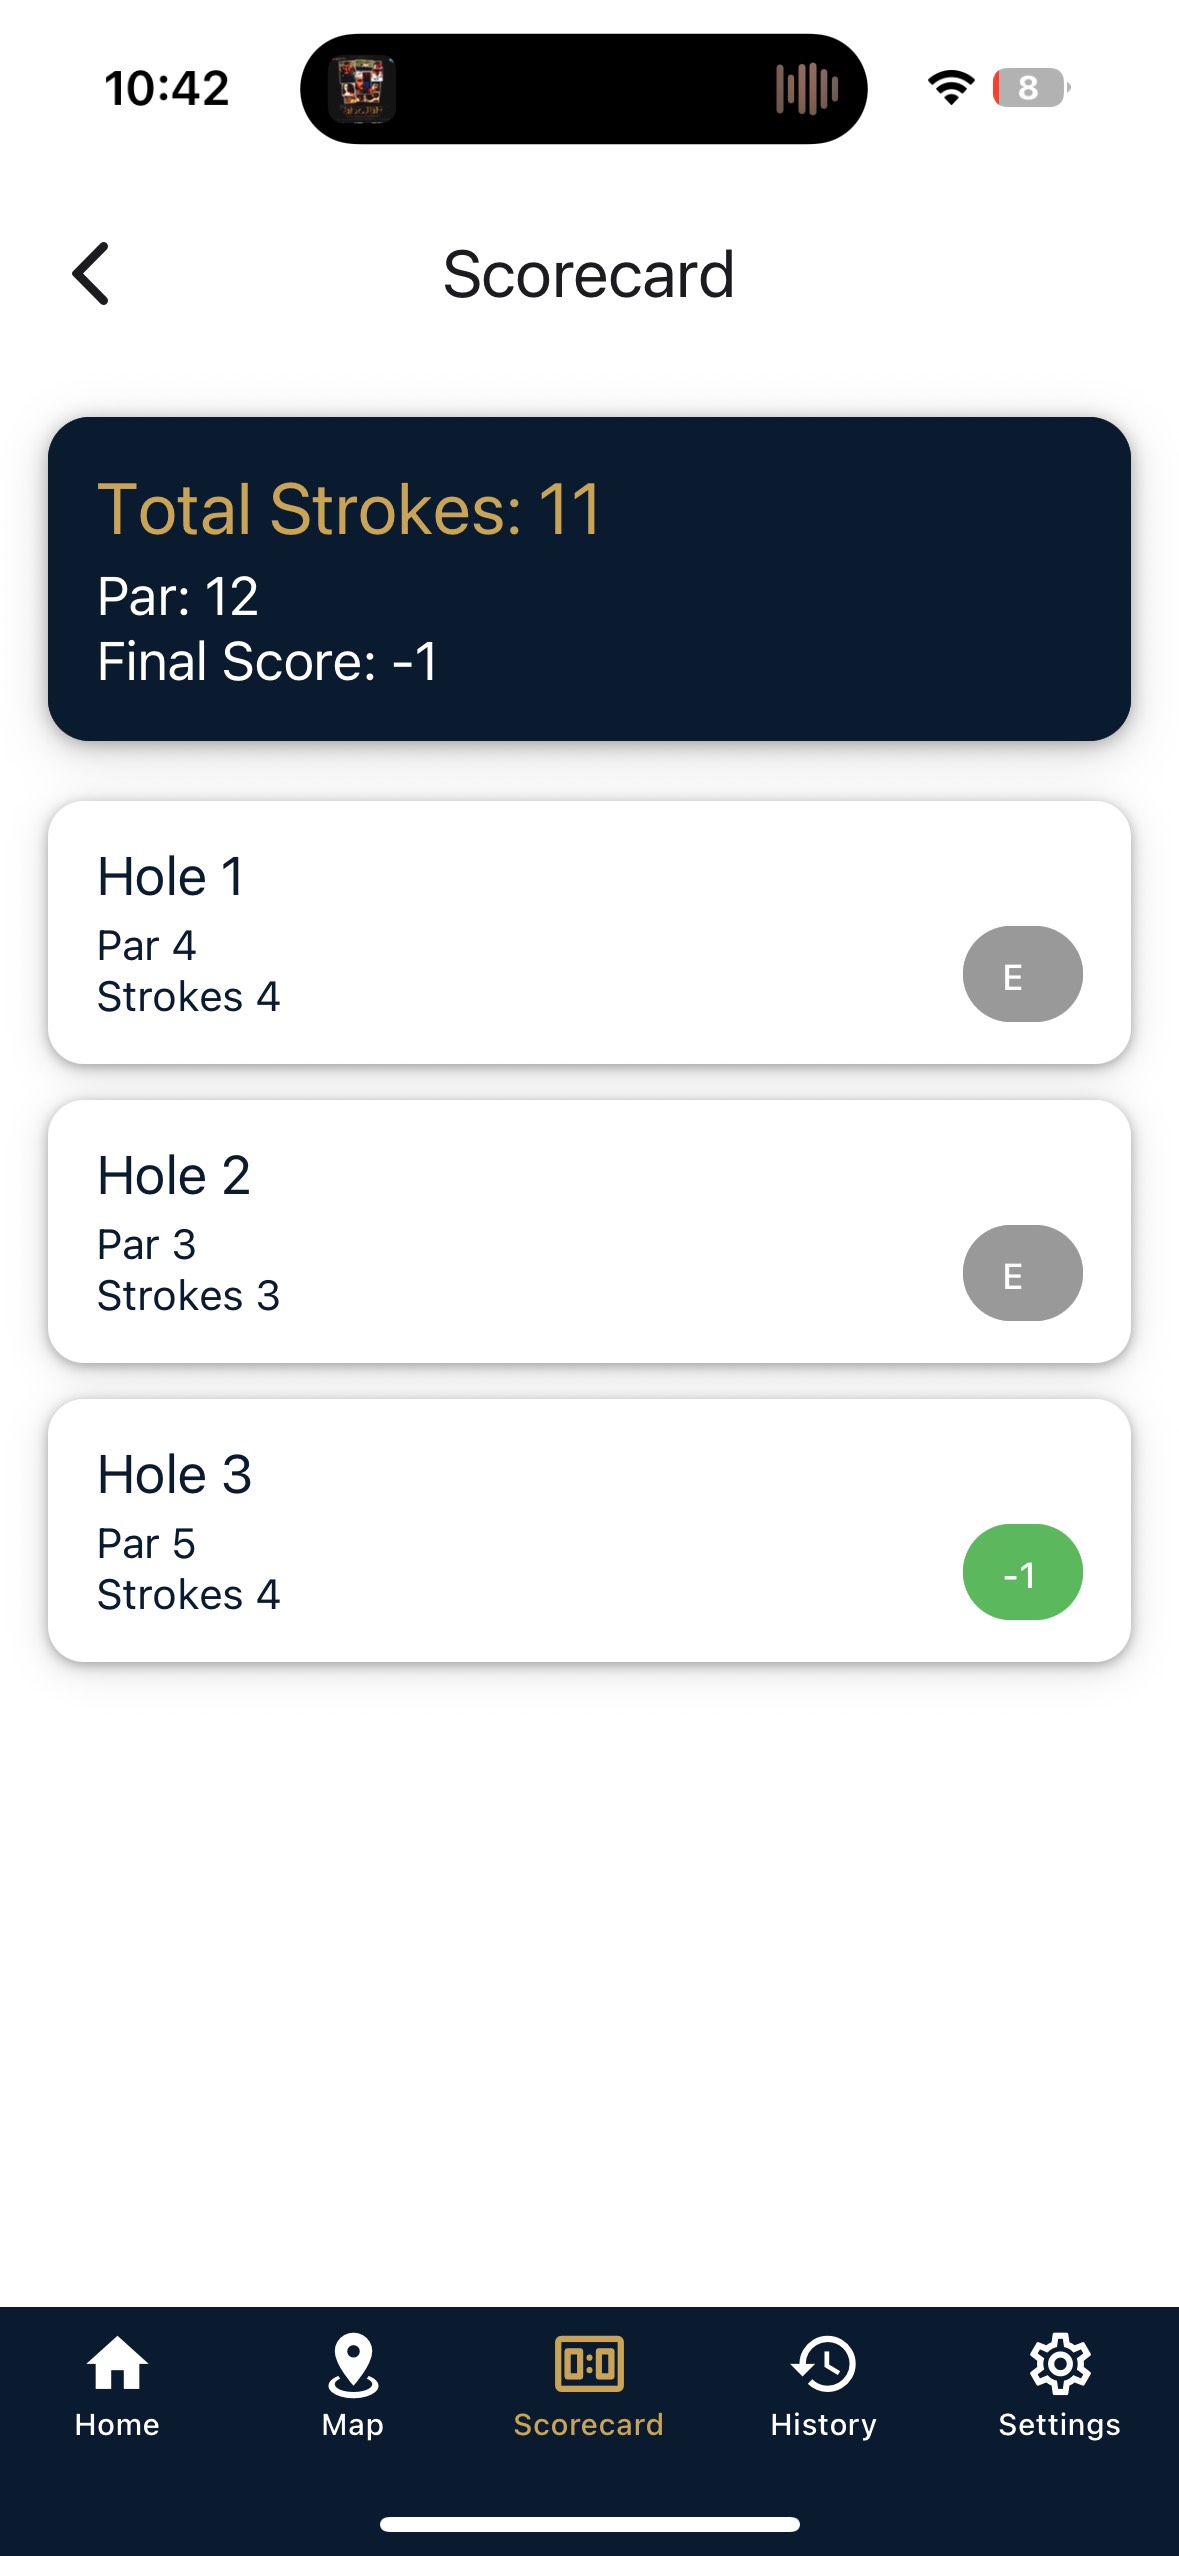
Task: Tap the audio waveform indicator
Action: 806,89
